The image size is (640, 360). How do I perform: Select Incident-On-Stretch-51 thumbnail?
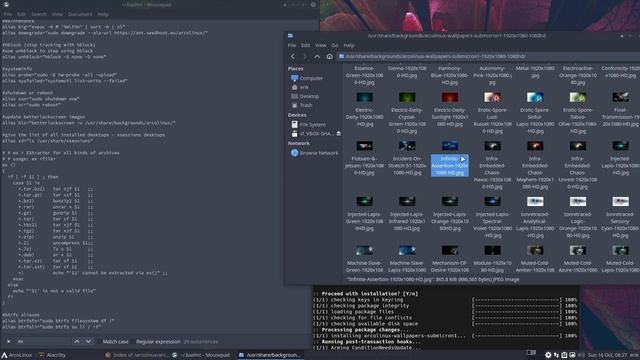coord(407,146)
